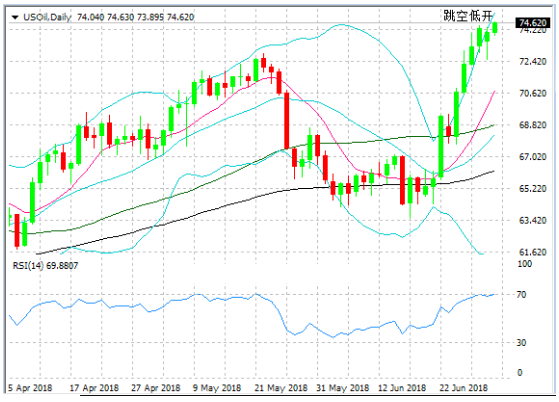Click the RSI(14) 69.8807 indicator label

click(x=45, y=266)
